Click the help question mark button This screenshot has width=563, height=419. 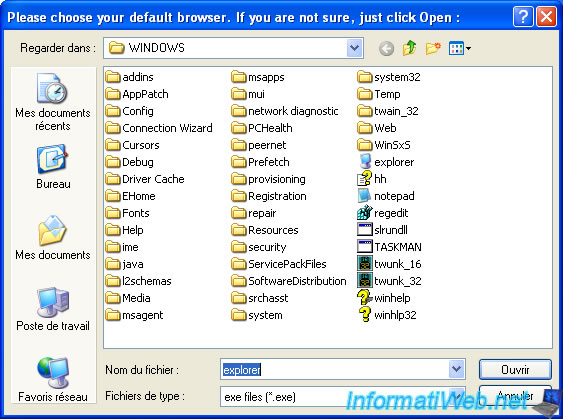(523, 17)
